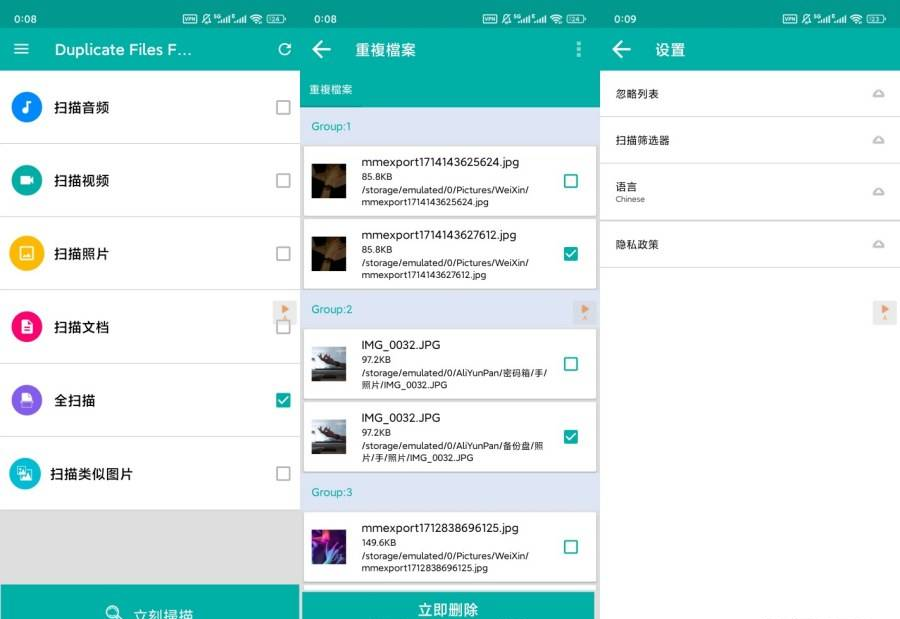
Task: Tap the muted bell icon on 设置 screen
Action: pyautogui.click(x=806, y=19)
